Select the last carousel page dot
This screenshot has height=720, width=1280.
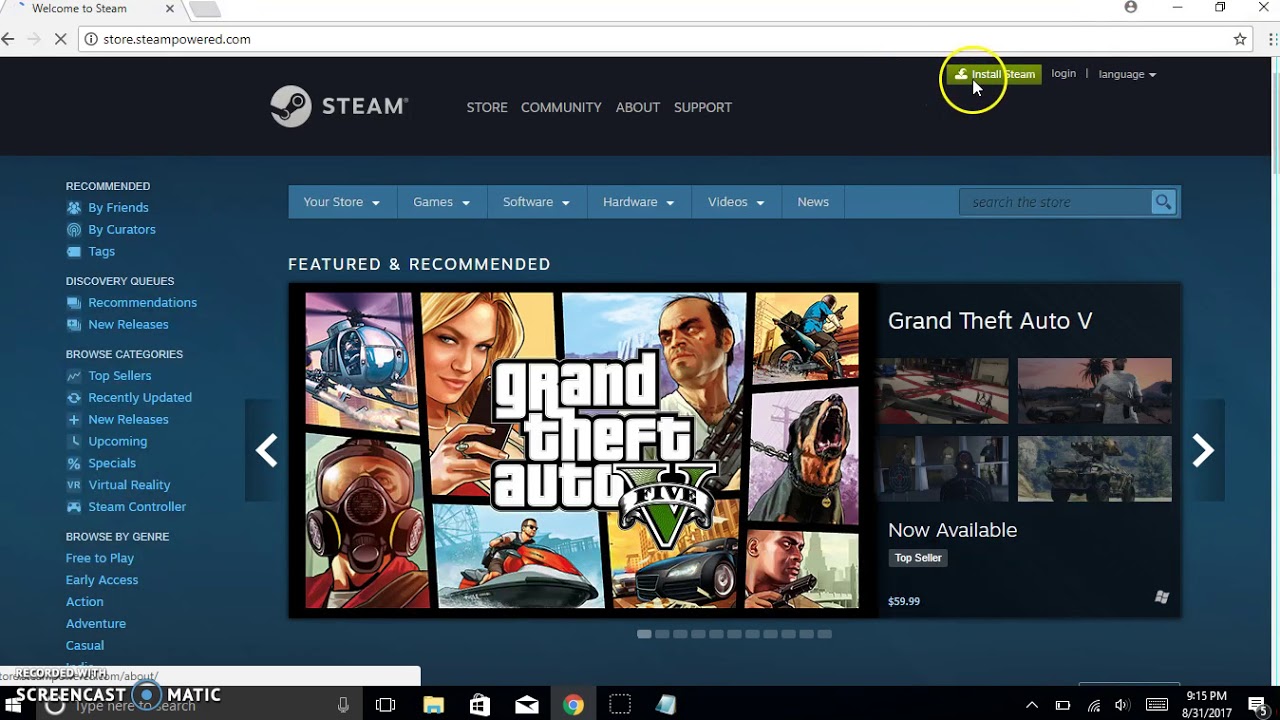(824, 634)
